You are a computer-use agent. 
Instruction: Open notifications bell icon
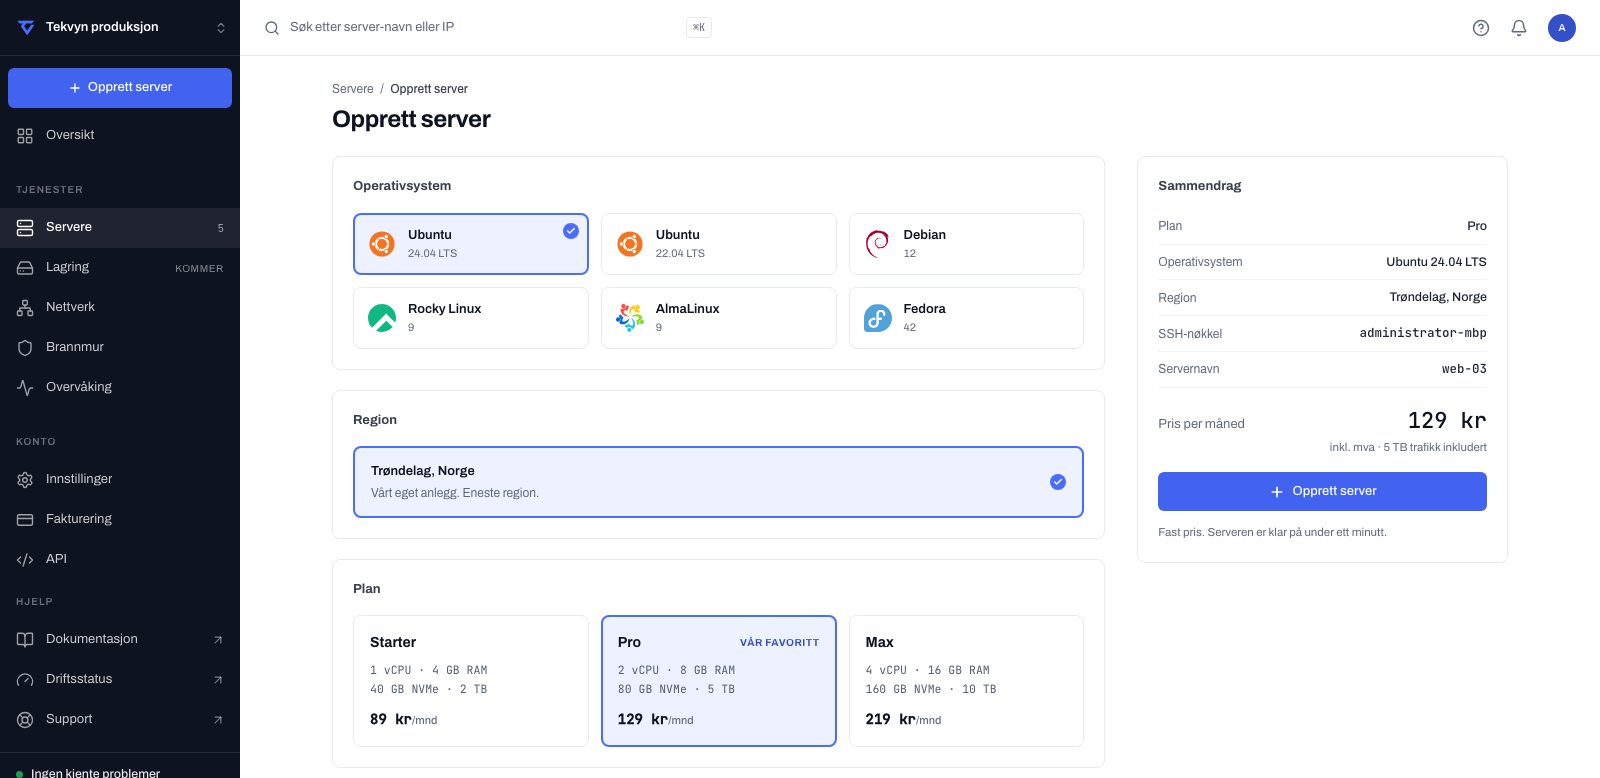[1519, 28]
